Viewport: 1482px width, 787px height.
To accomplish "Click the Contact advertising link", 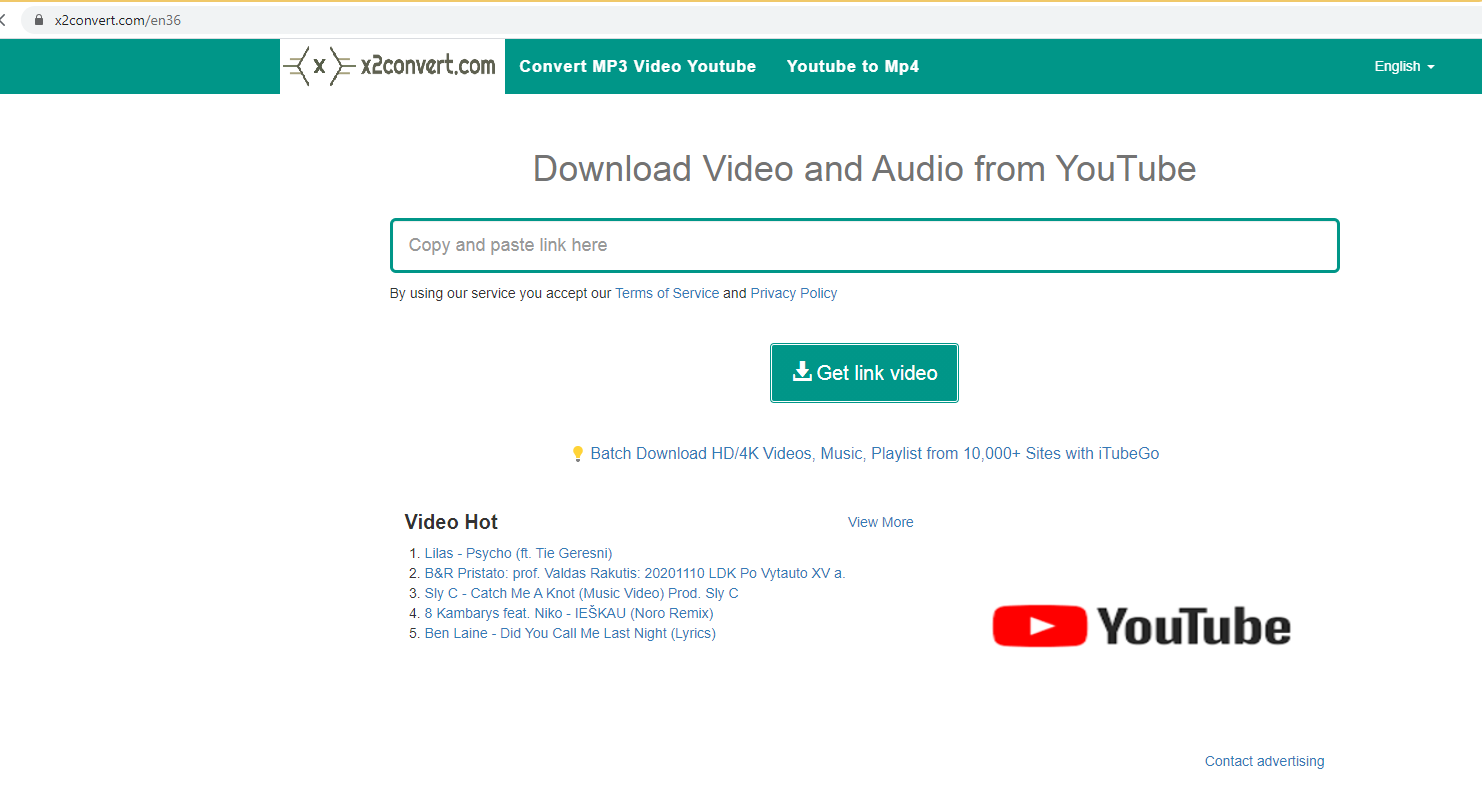I will pyautogui.click(x=1264, y=761).
